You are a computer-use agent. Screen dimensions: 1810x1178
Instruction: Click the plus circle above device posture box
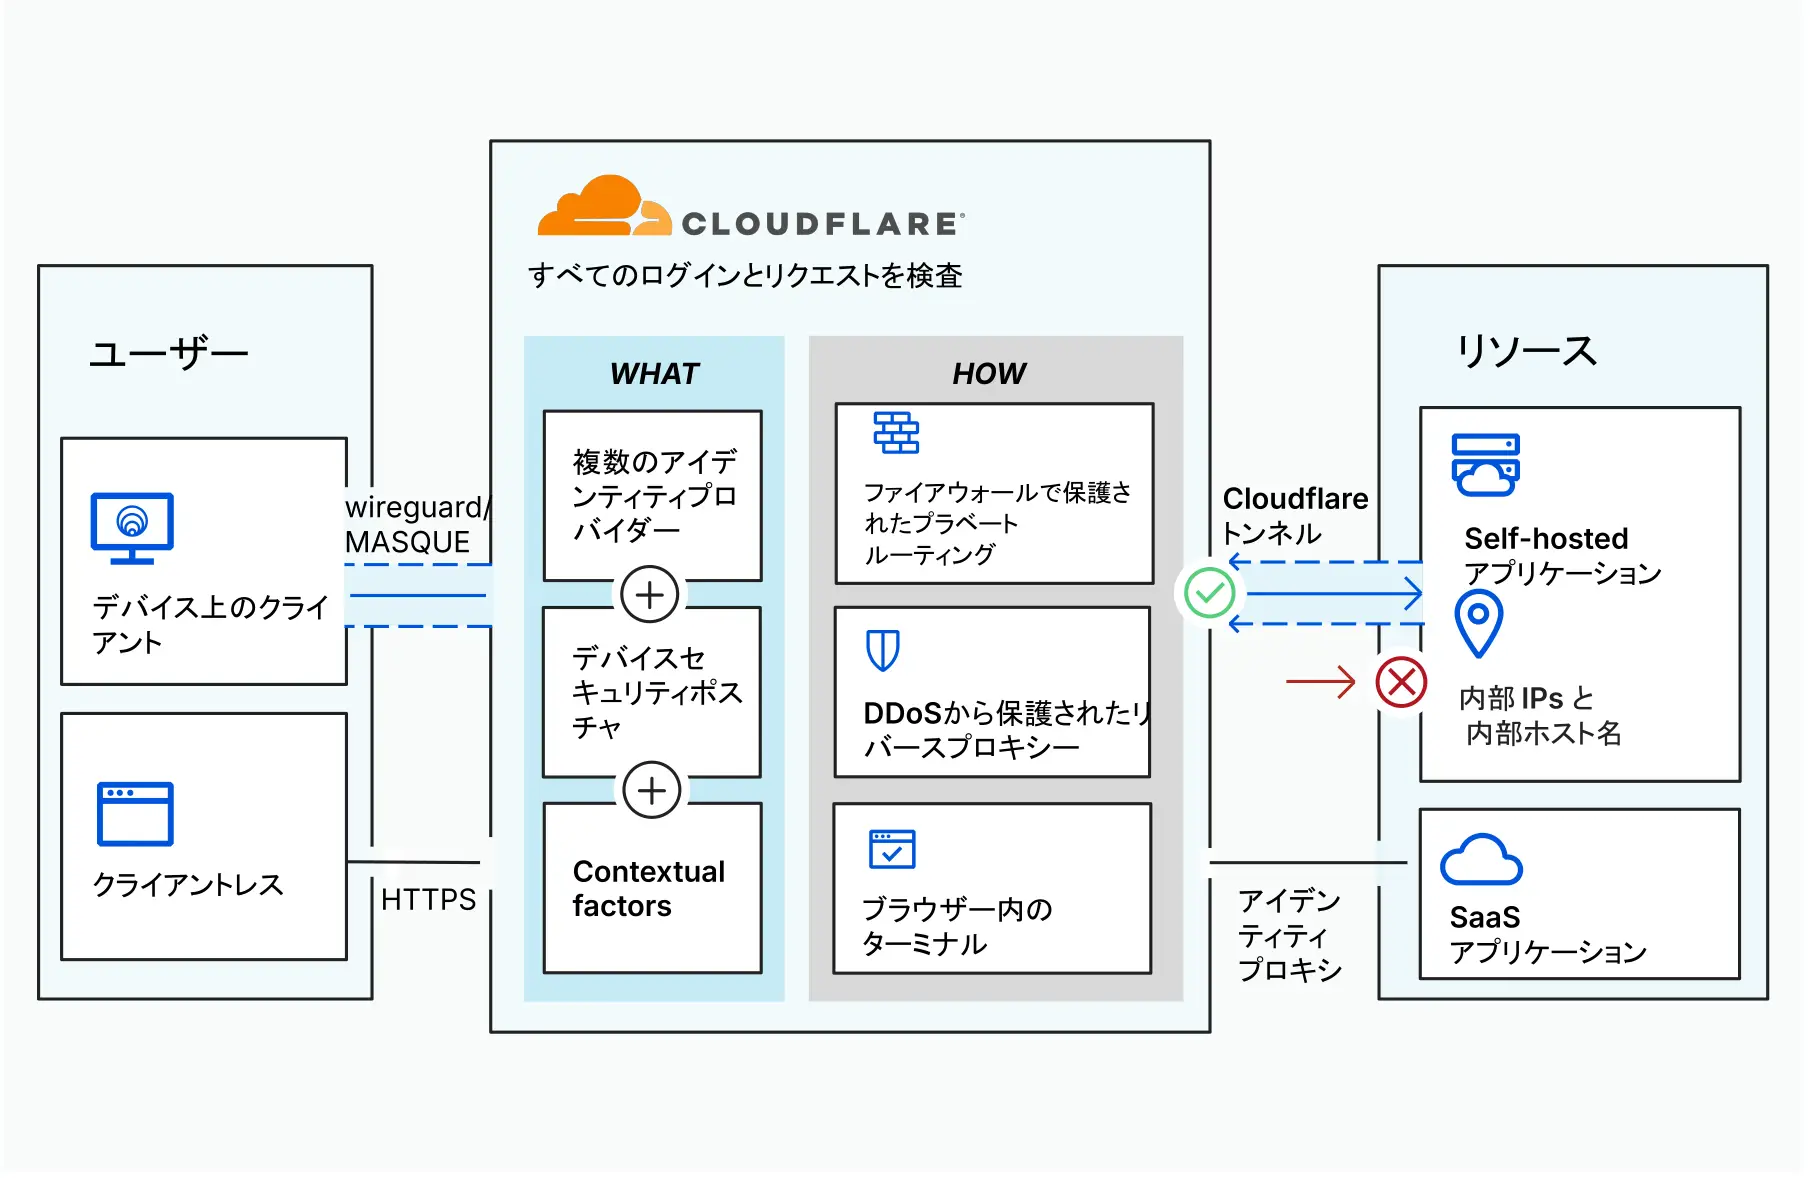(649, 594)
